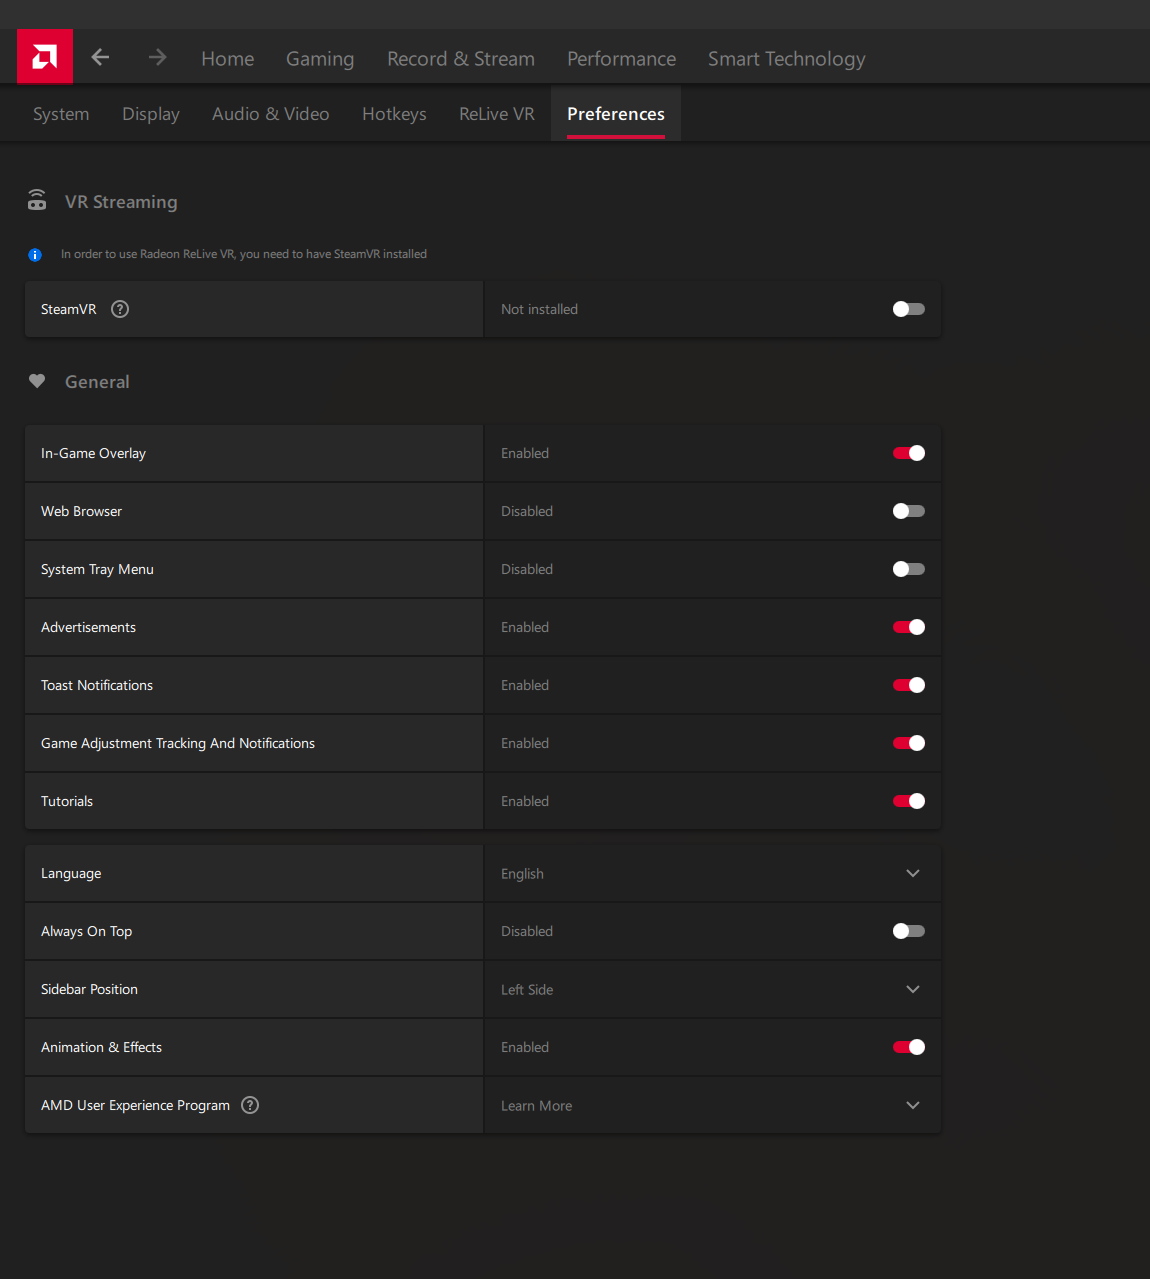Turn off the Advertisements toggle

click(909, 627)
